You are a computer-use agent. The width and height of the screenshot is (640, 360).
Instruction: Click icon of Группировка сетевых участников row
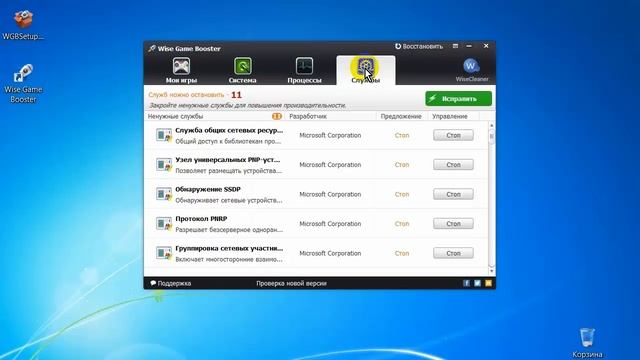[164, 253]
